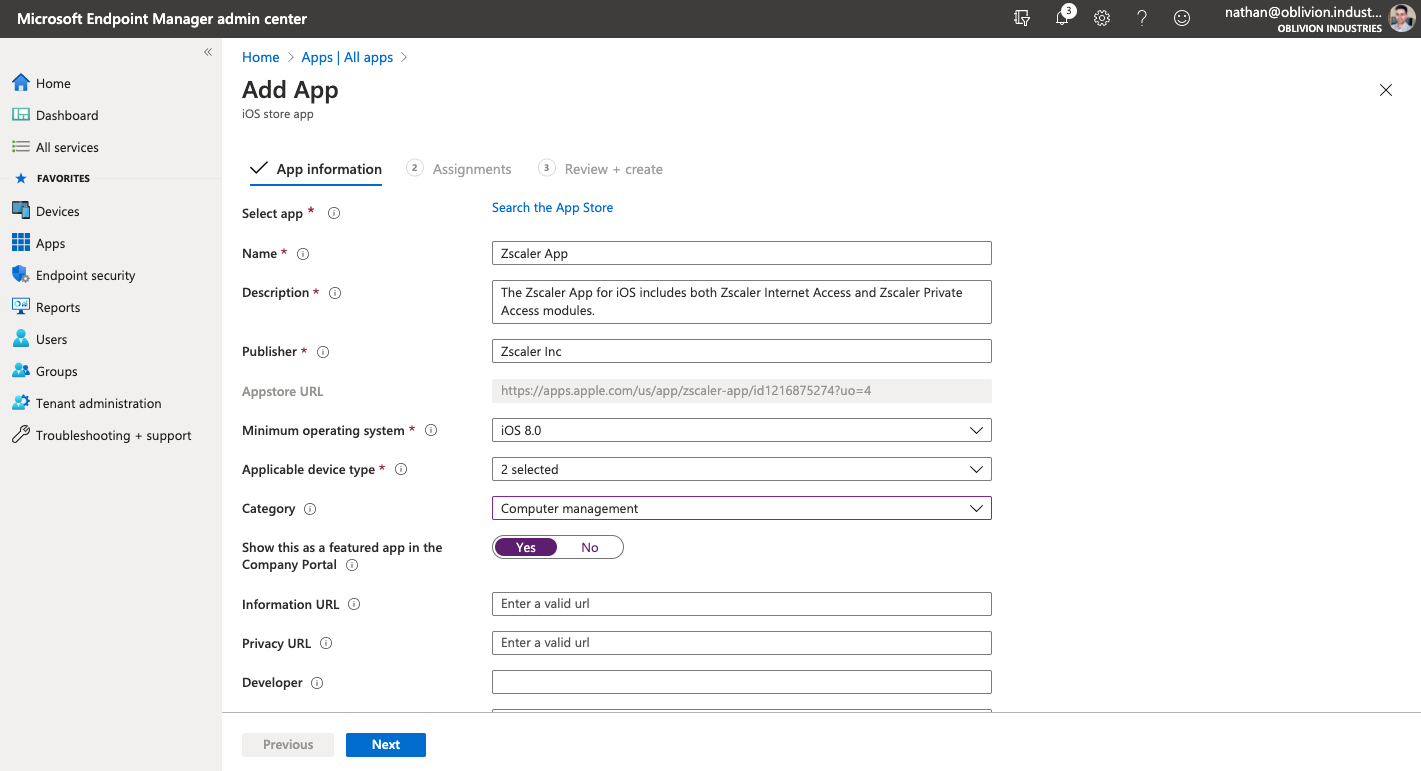Viewport: 1421px width, 771px height.
Task: Set featured app toggle to Yes
Action: click(x=526, y=547)
